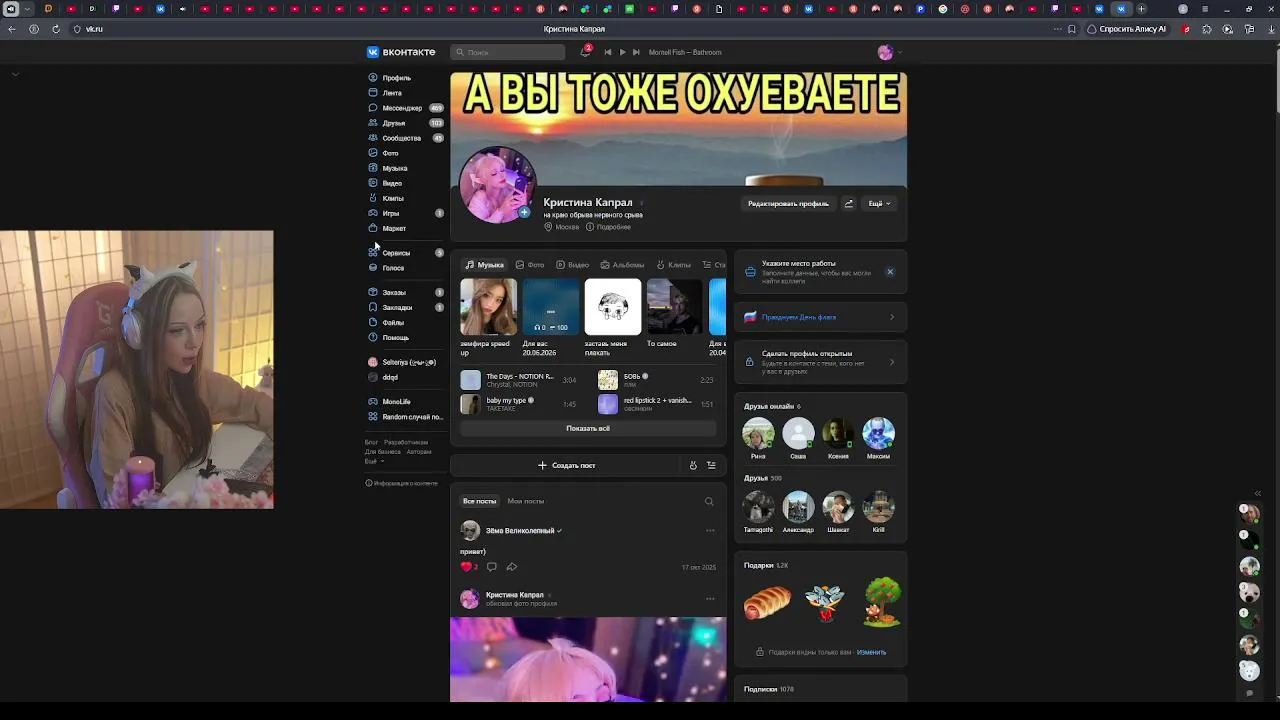Click the ВКонтакте logo
This screenshot has height=720, width=1280.
tap(401, 52)
